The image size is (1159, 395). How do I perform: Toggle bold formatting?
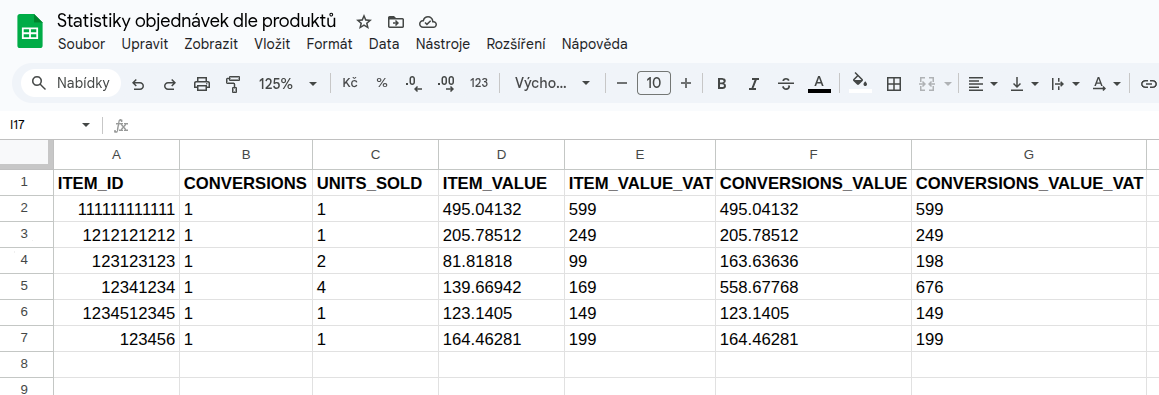click(722, 84)
